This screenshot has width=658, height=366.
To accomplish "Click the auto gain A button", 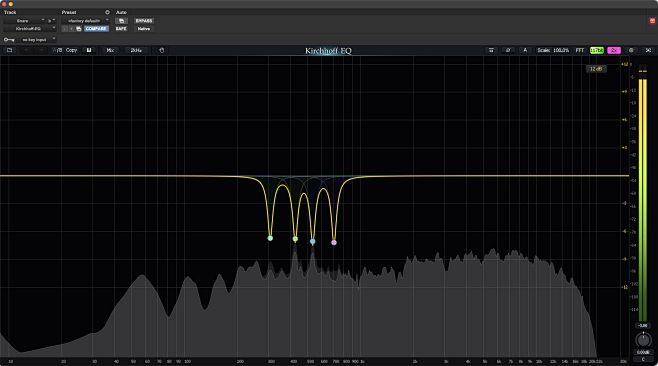I will point(525,50).
